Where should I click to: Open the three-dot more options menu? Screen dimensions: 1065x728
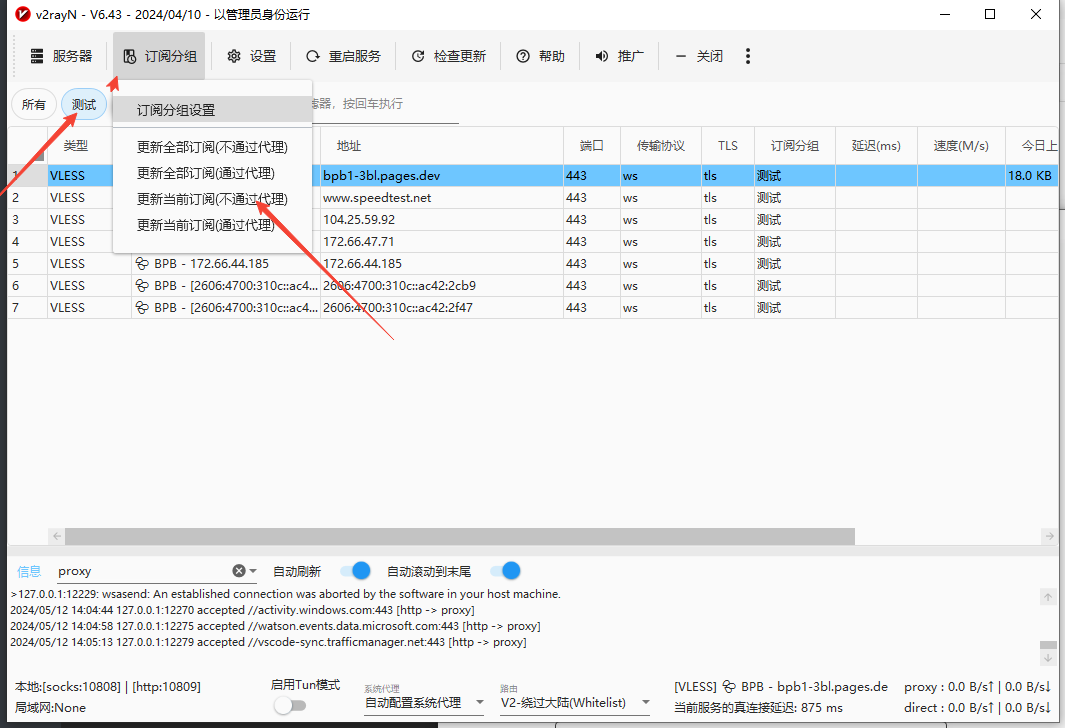coord(748,56)
